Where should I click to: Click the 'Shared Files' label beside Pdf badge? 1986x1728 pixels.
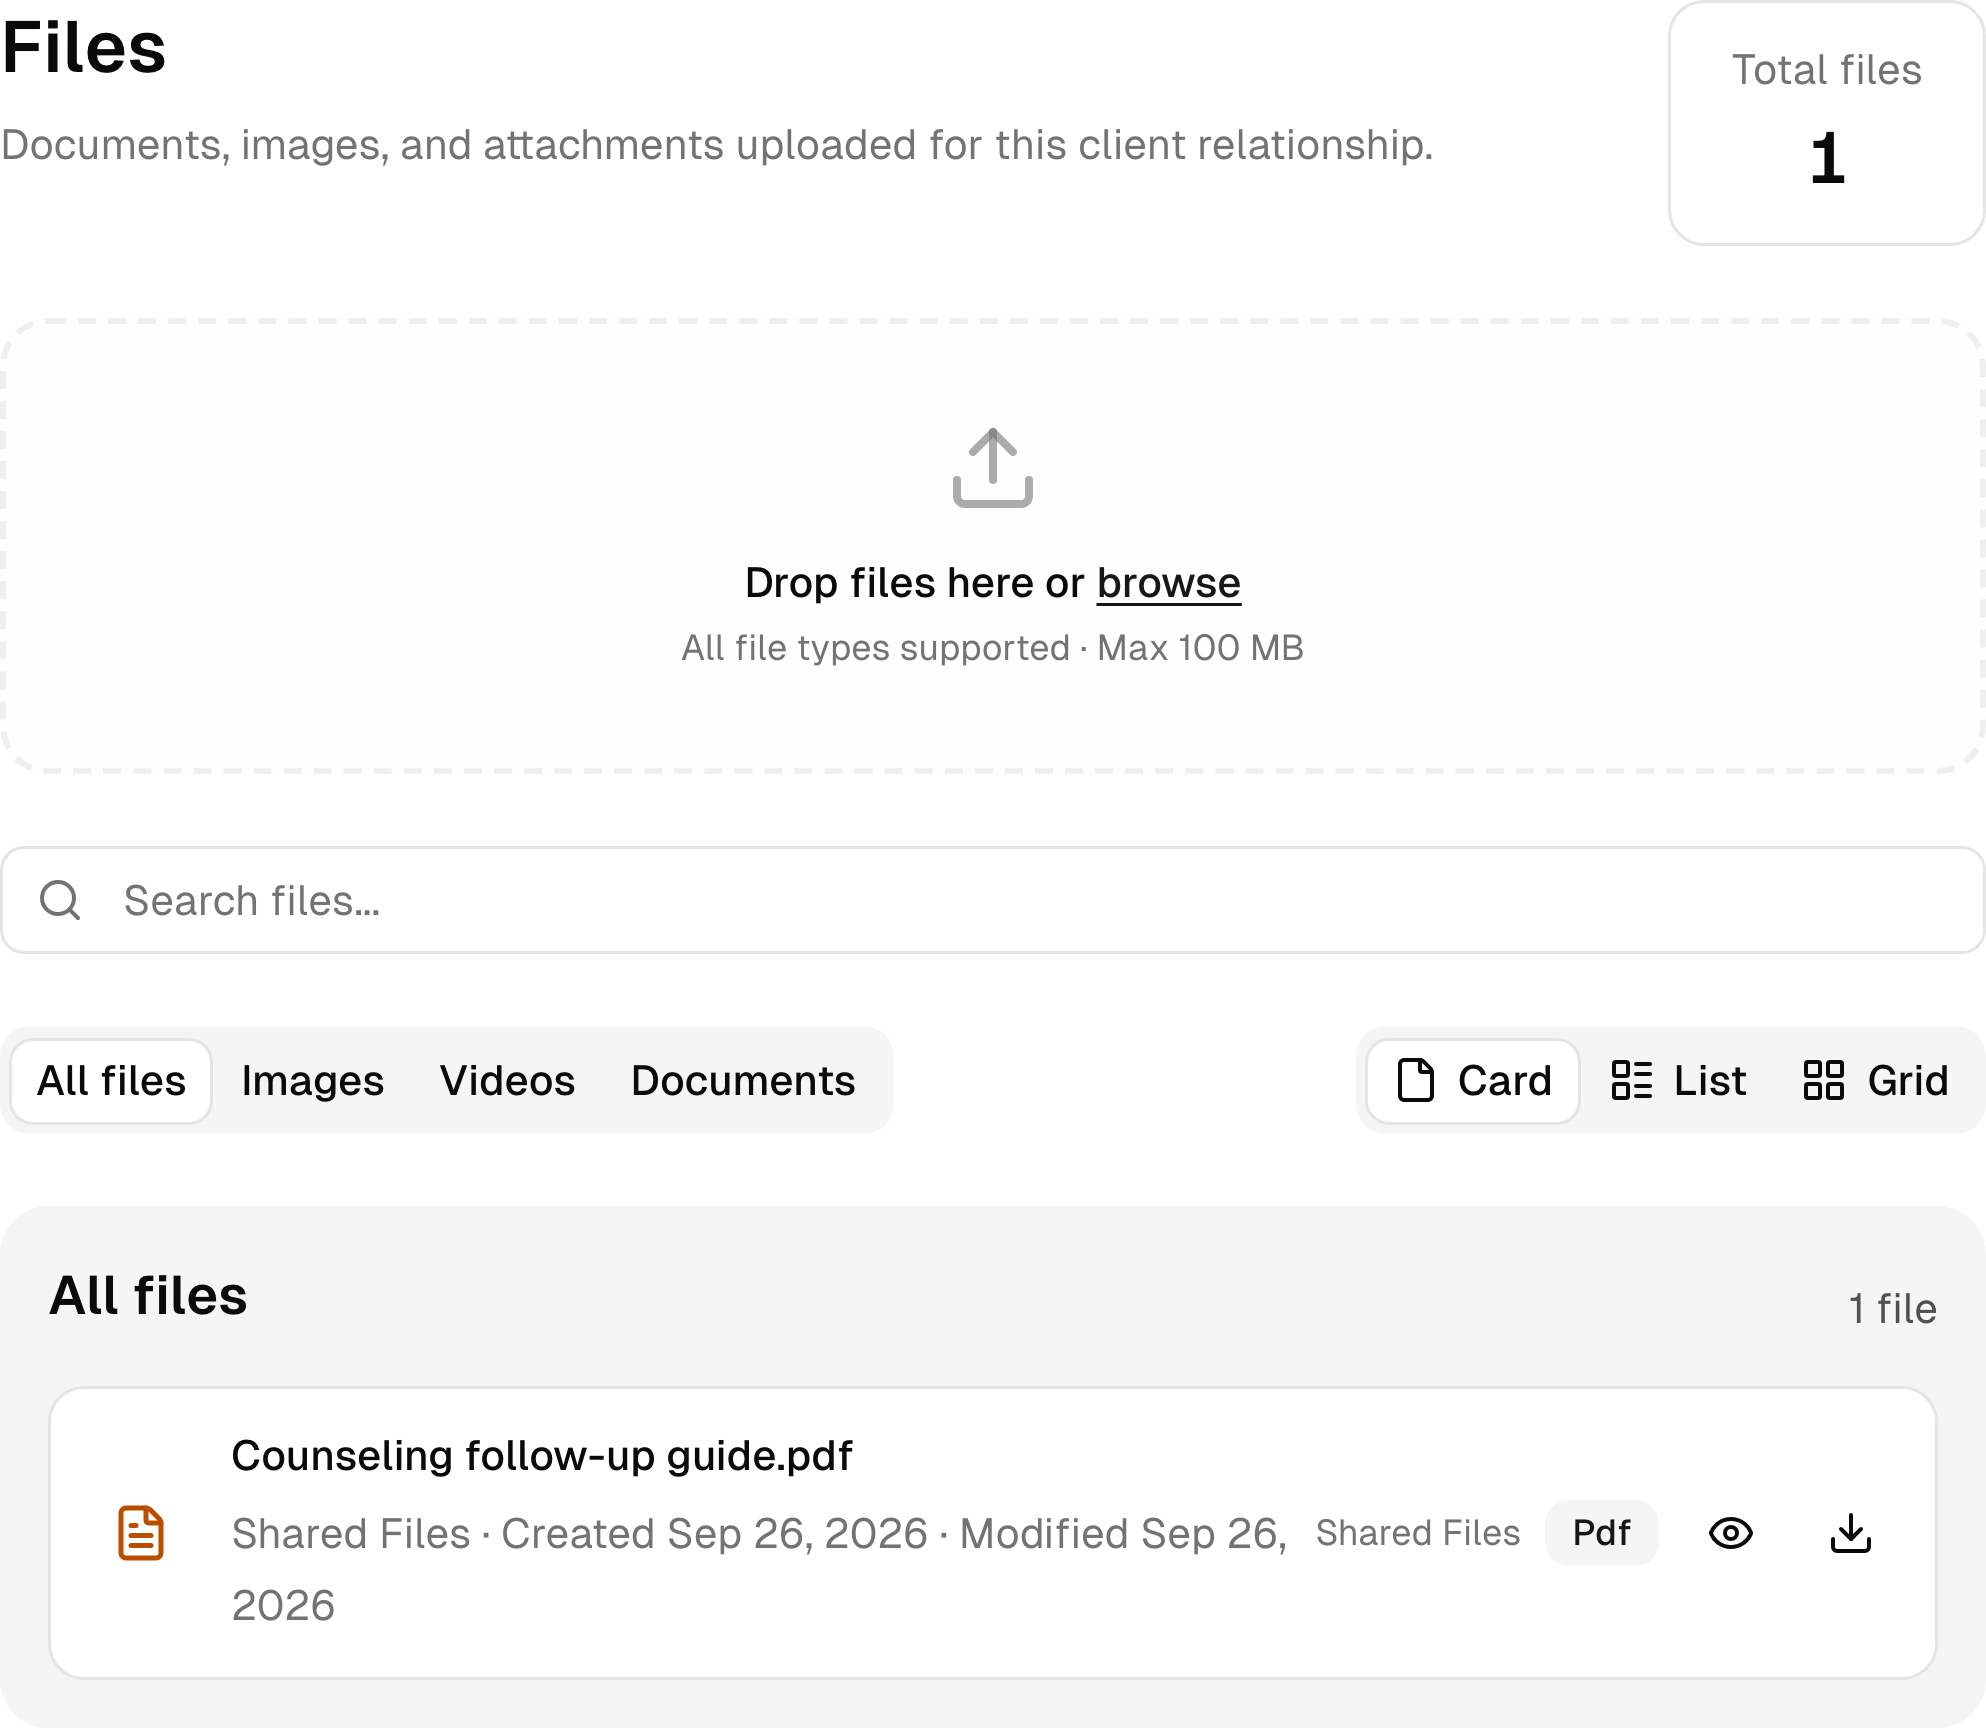click(1417, 1533)
